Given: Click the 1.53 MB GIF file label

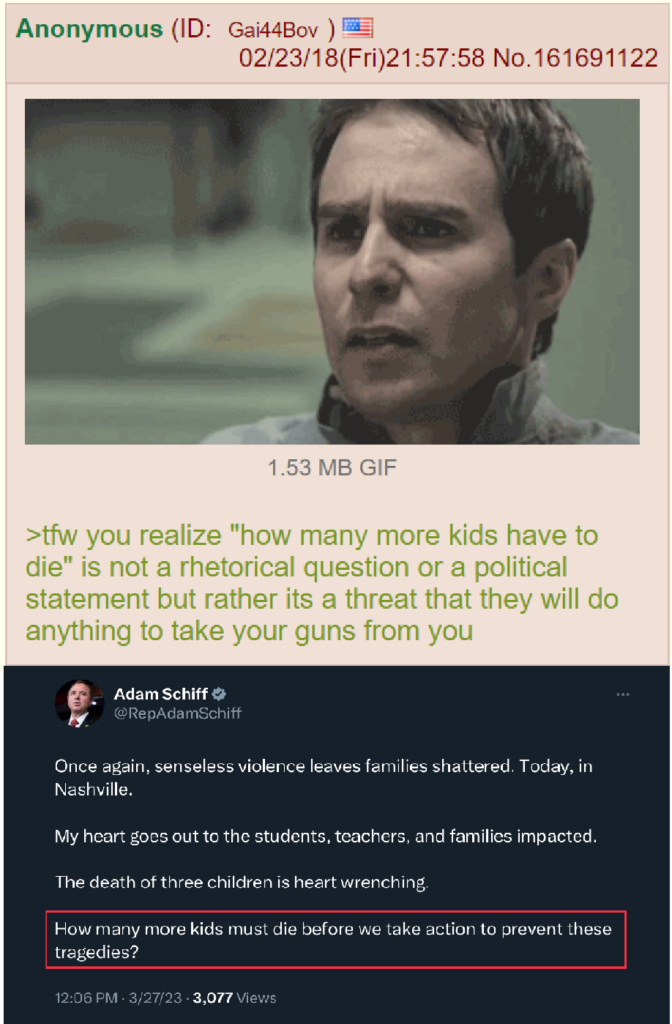Looking at the screenshot, I should coord(332,468).
